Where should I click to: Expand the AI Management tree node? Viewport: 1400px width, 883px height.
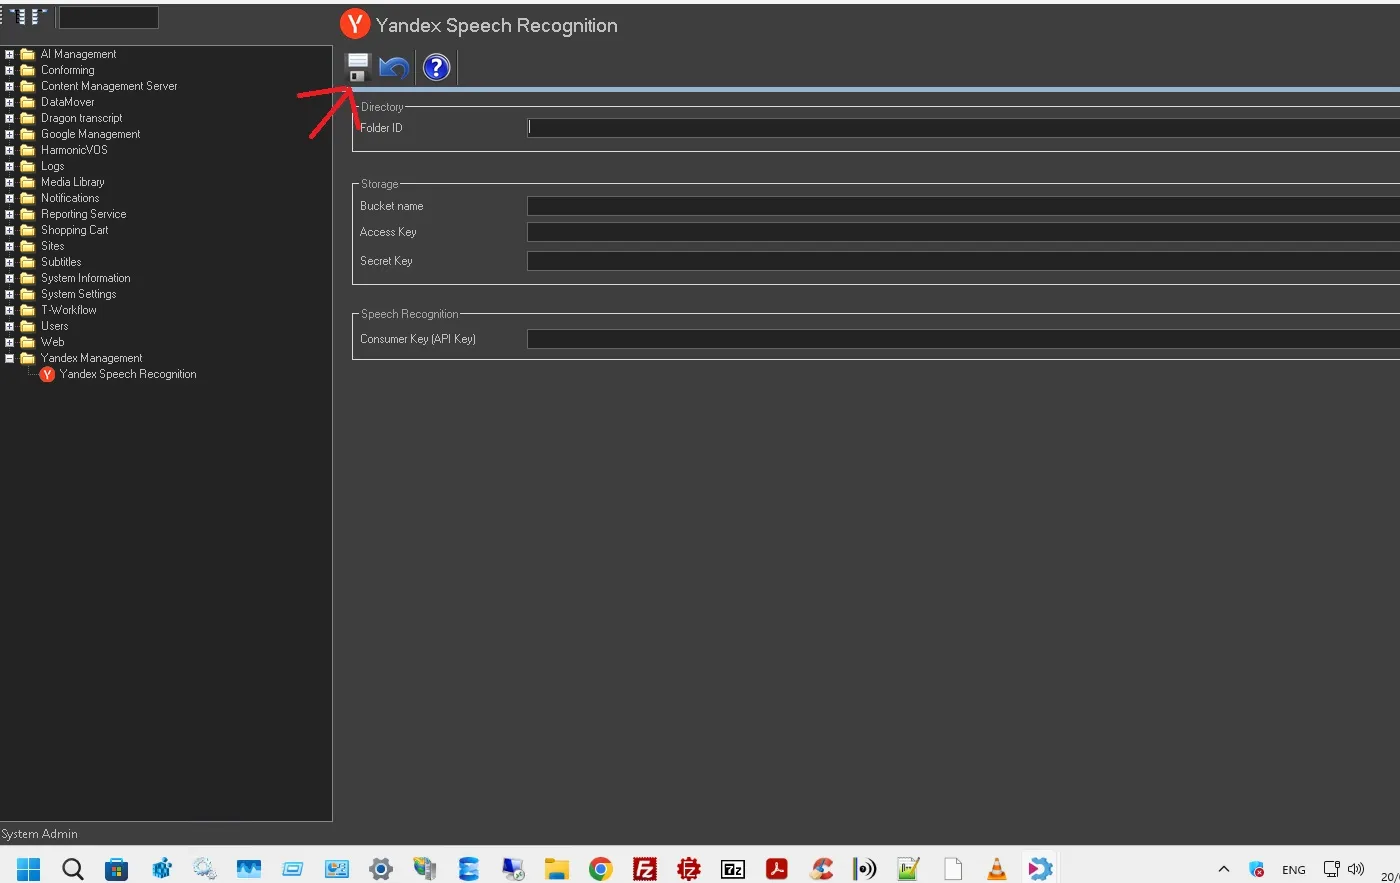[9, 54]
